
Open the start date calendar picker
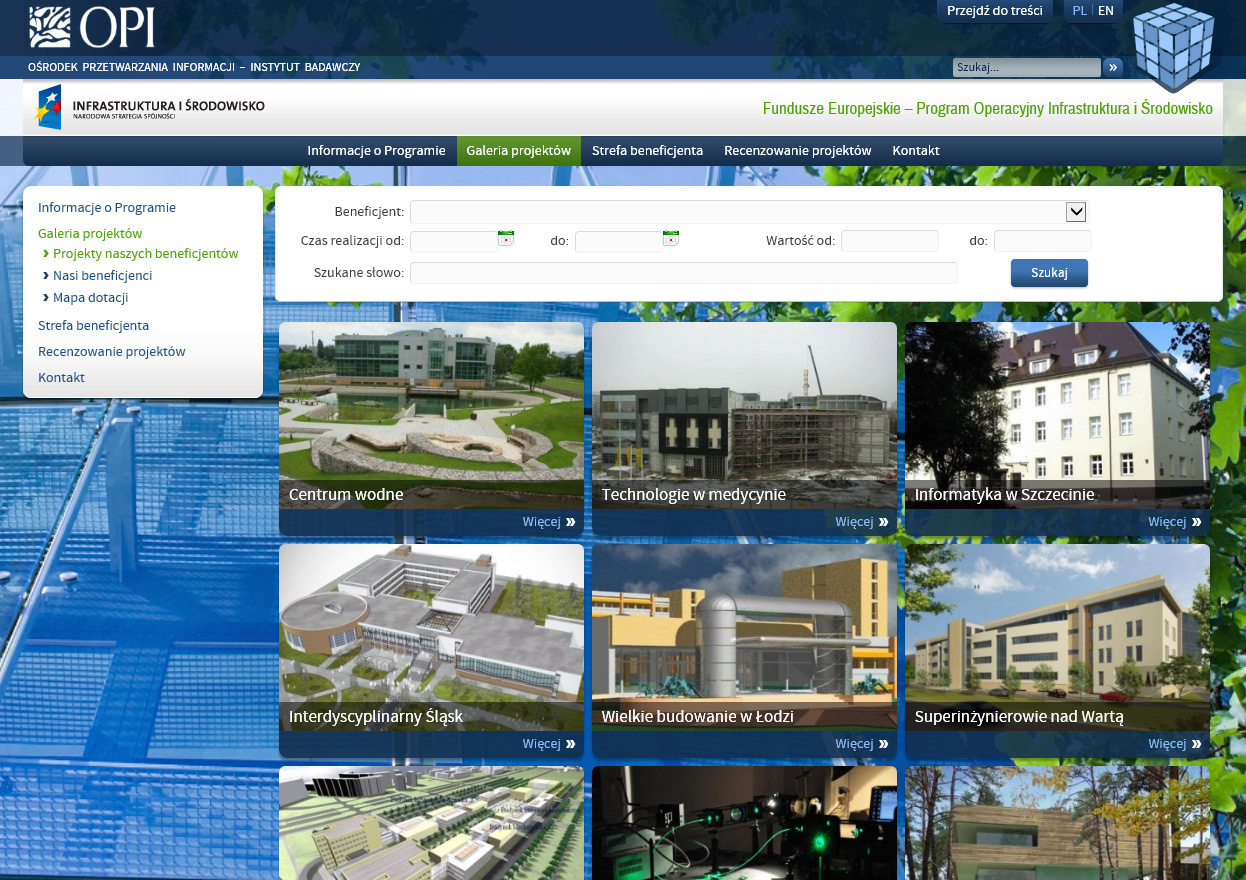pyautogui.click(x=506, y=238)
